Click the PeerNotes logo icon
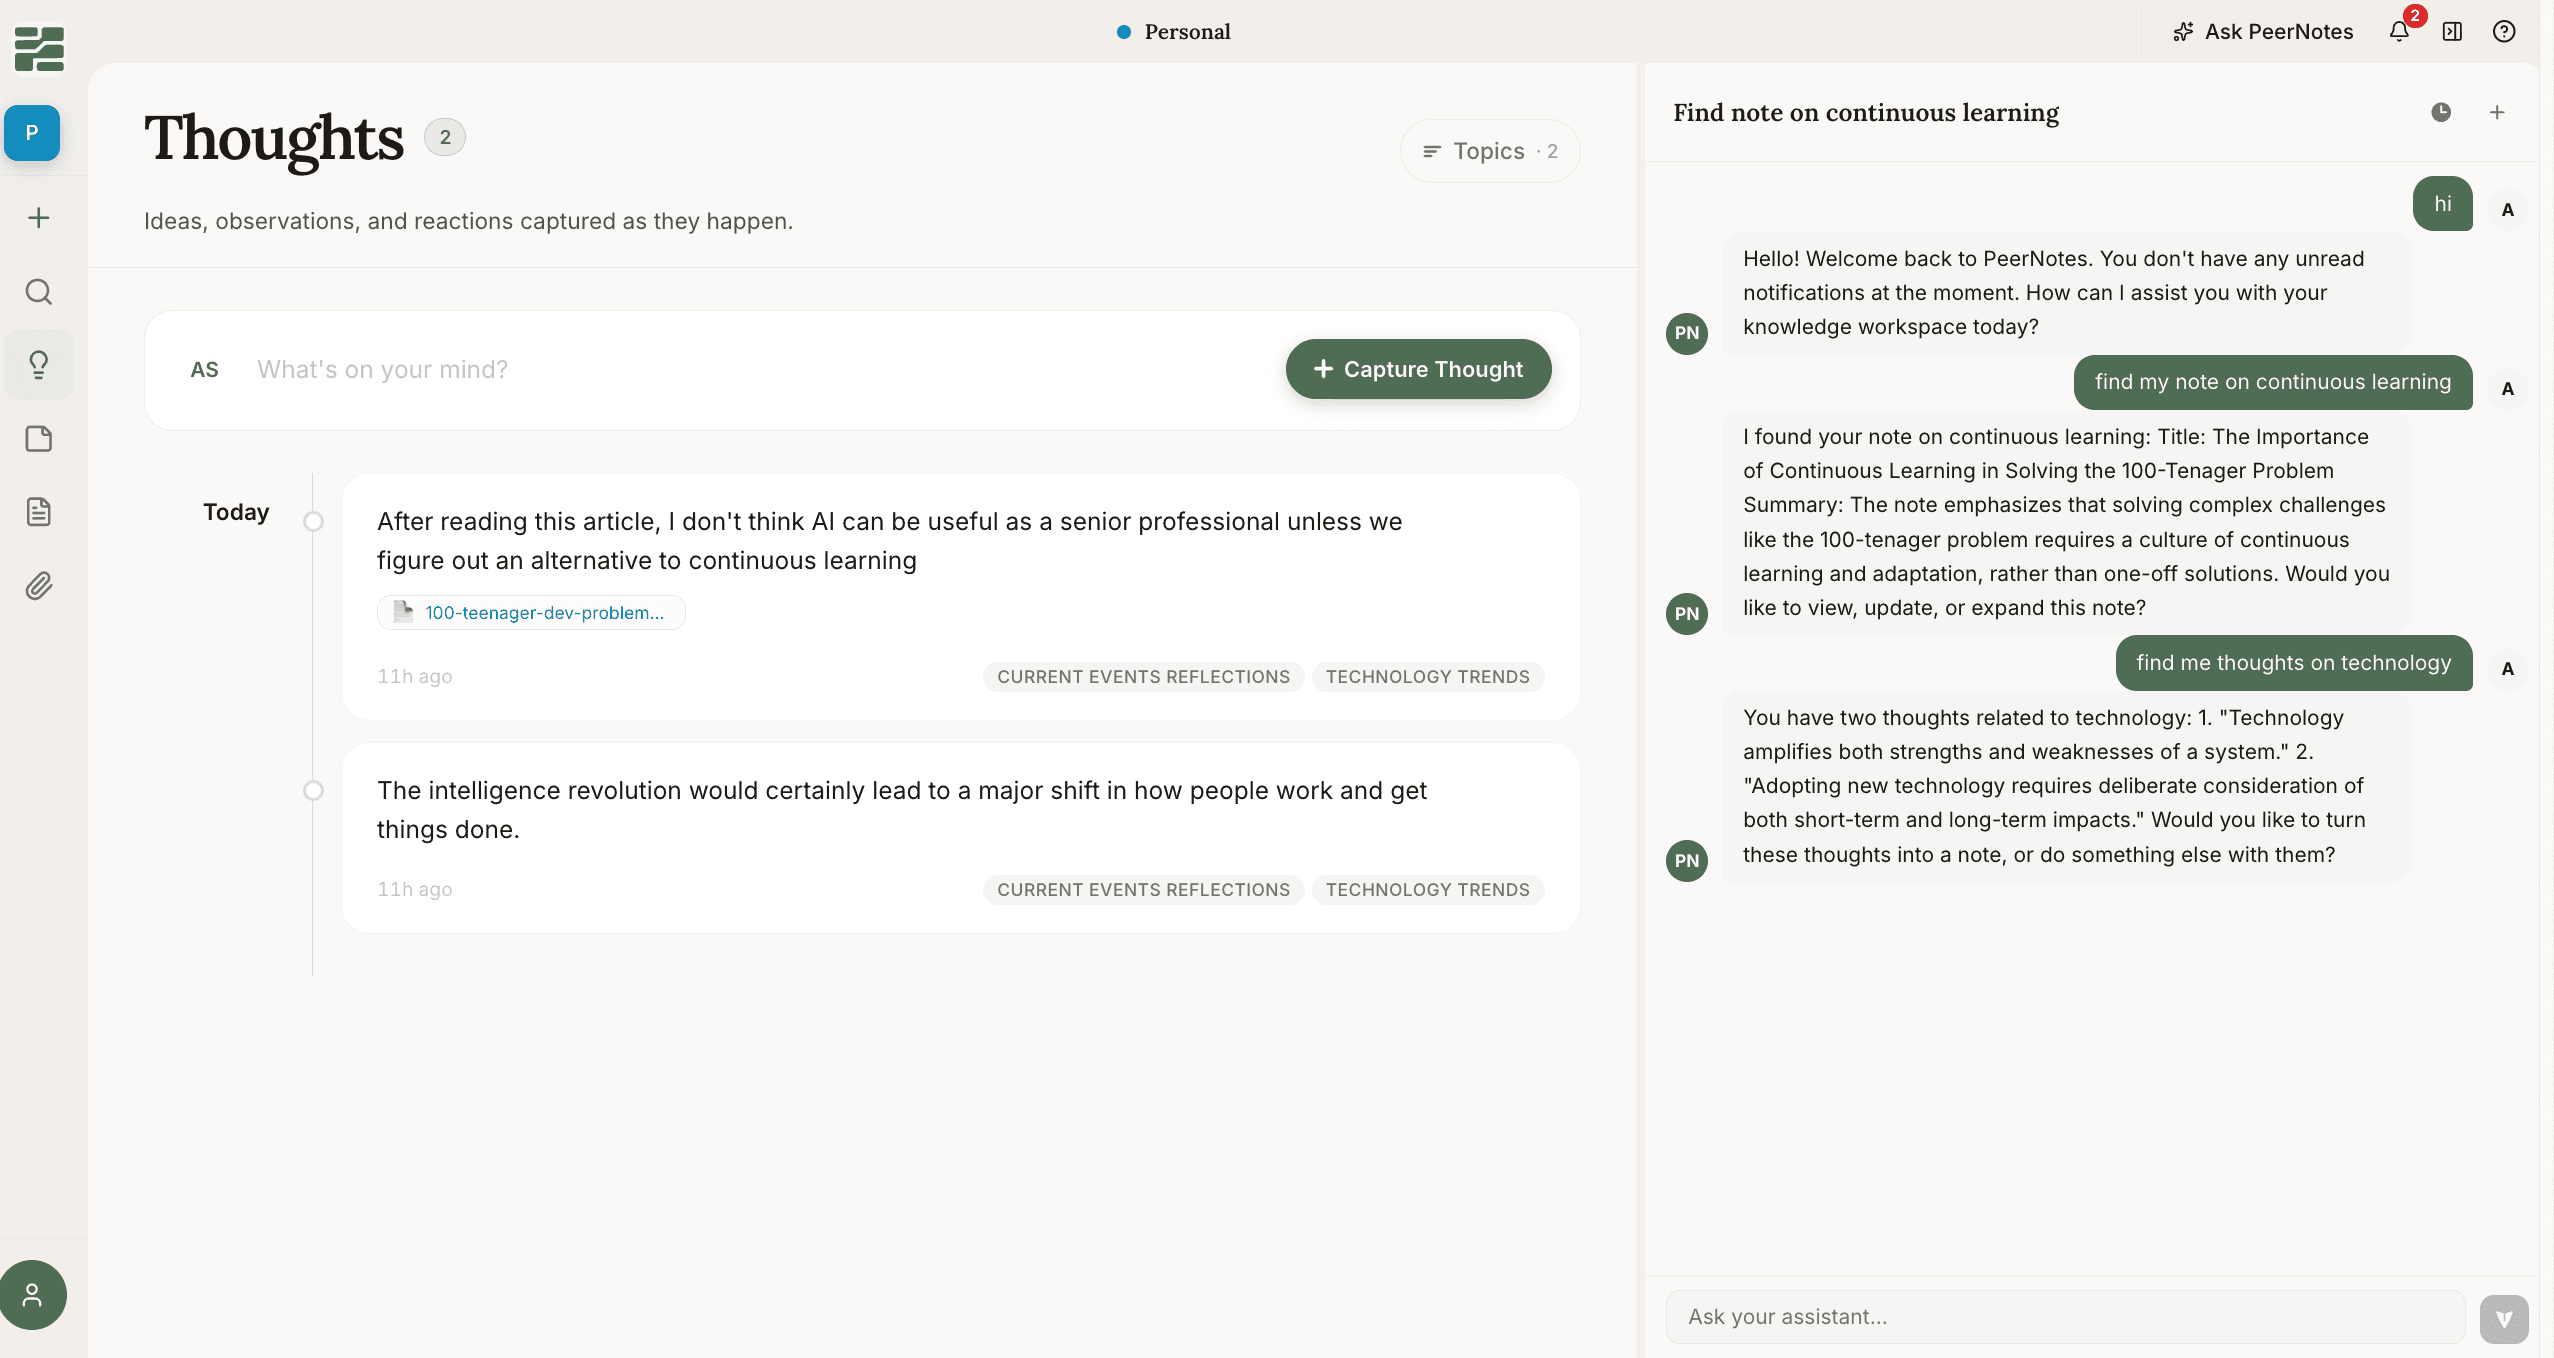The width and height of the screenshot is (2554, 1358). (39, 49)
